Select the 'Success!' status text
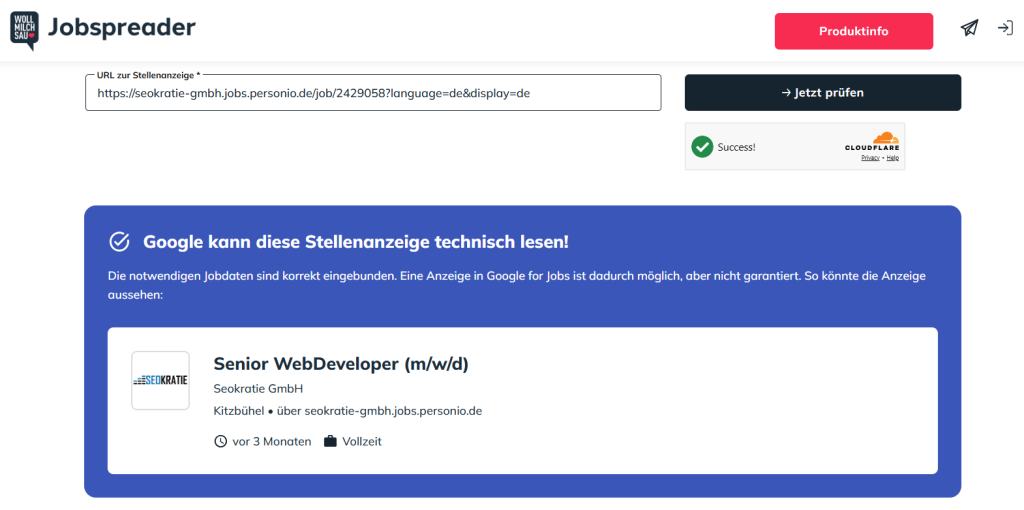Image resolution: width=1024 pixels, height=510 pixels. pyautogui.click(x=736, y=147)
